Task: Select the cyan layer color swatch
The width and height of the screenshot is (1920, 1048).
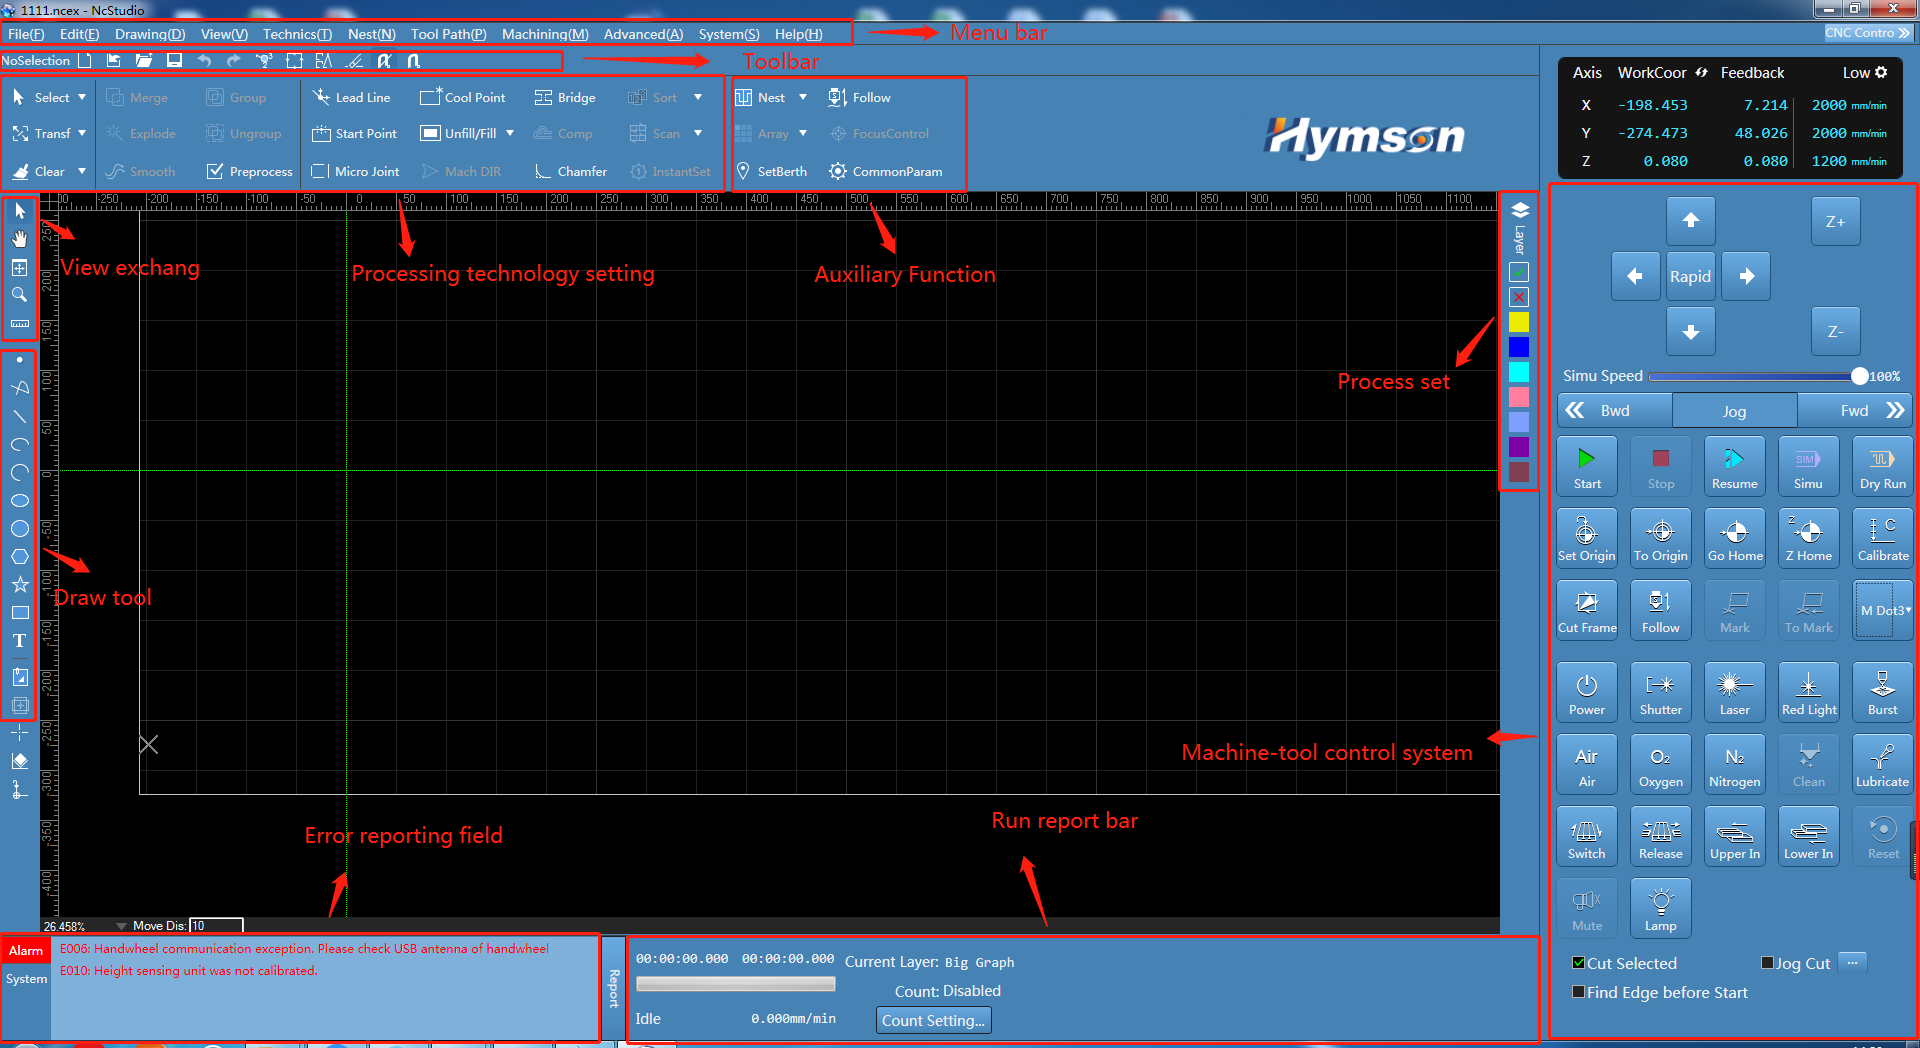Action: [x=1519, y=372]
